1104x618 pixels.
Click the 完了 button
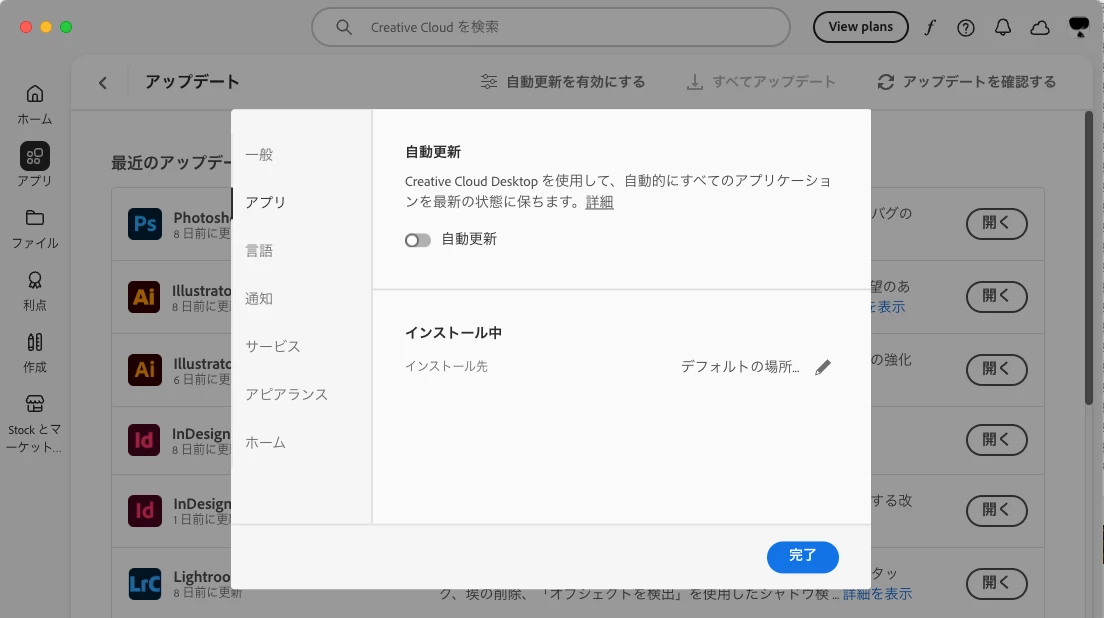[x=803, y=557]
